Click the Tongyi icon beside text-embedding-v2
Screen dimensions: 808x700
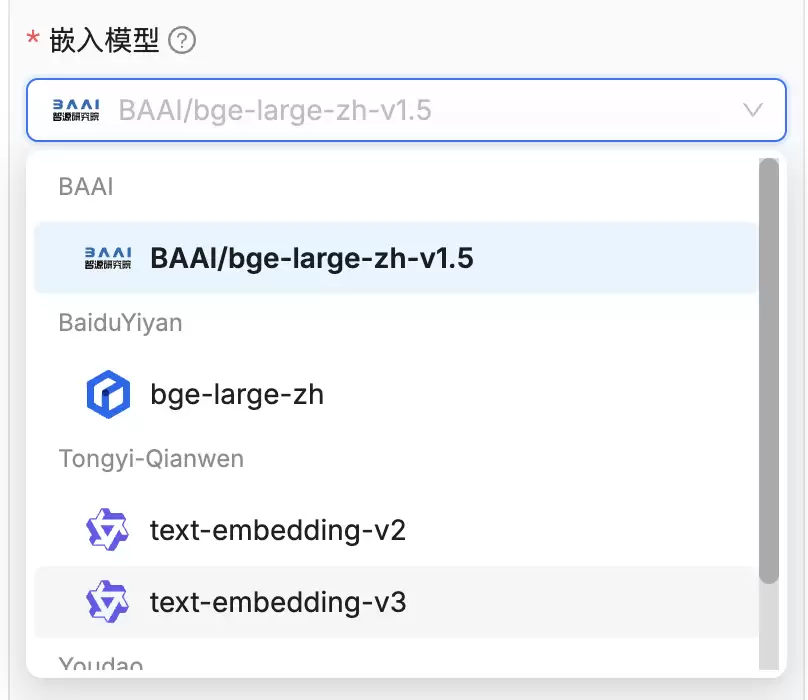click(x=107, y=529)
